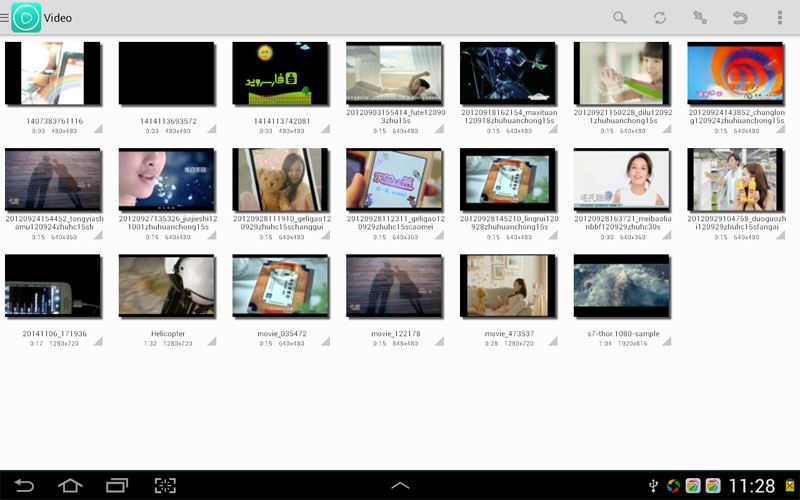Play the black 1414113693572 video thumbnail
Screen dimensions: 800x500
click(166, 73)
